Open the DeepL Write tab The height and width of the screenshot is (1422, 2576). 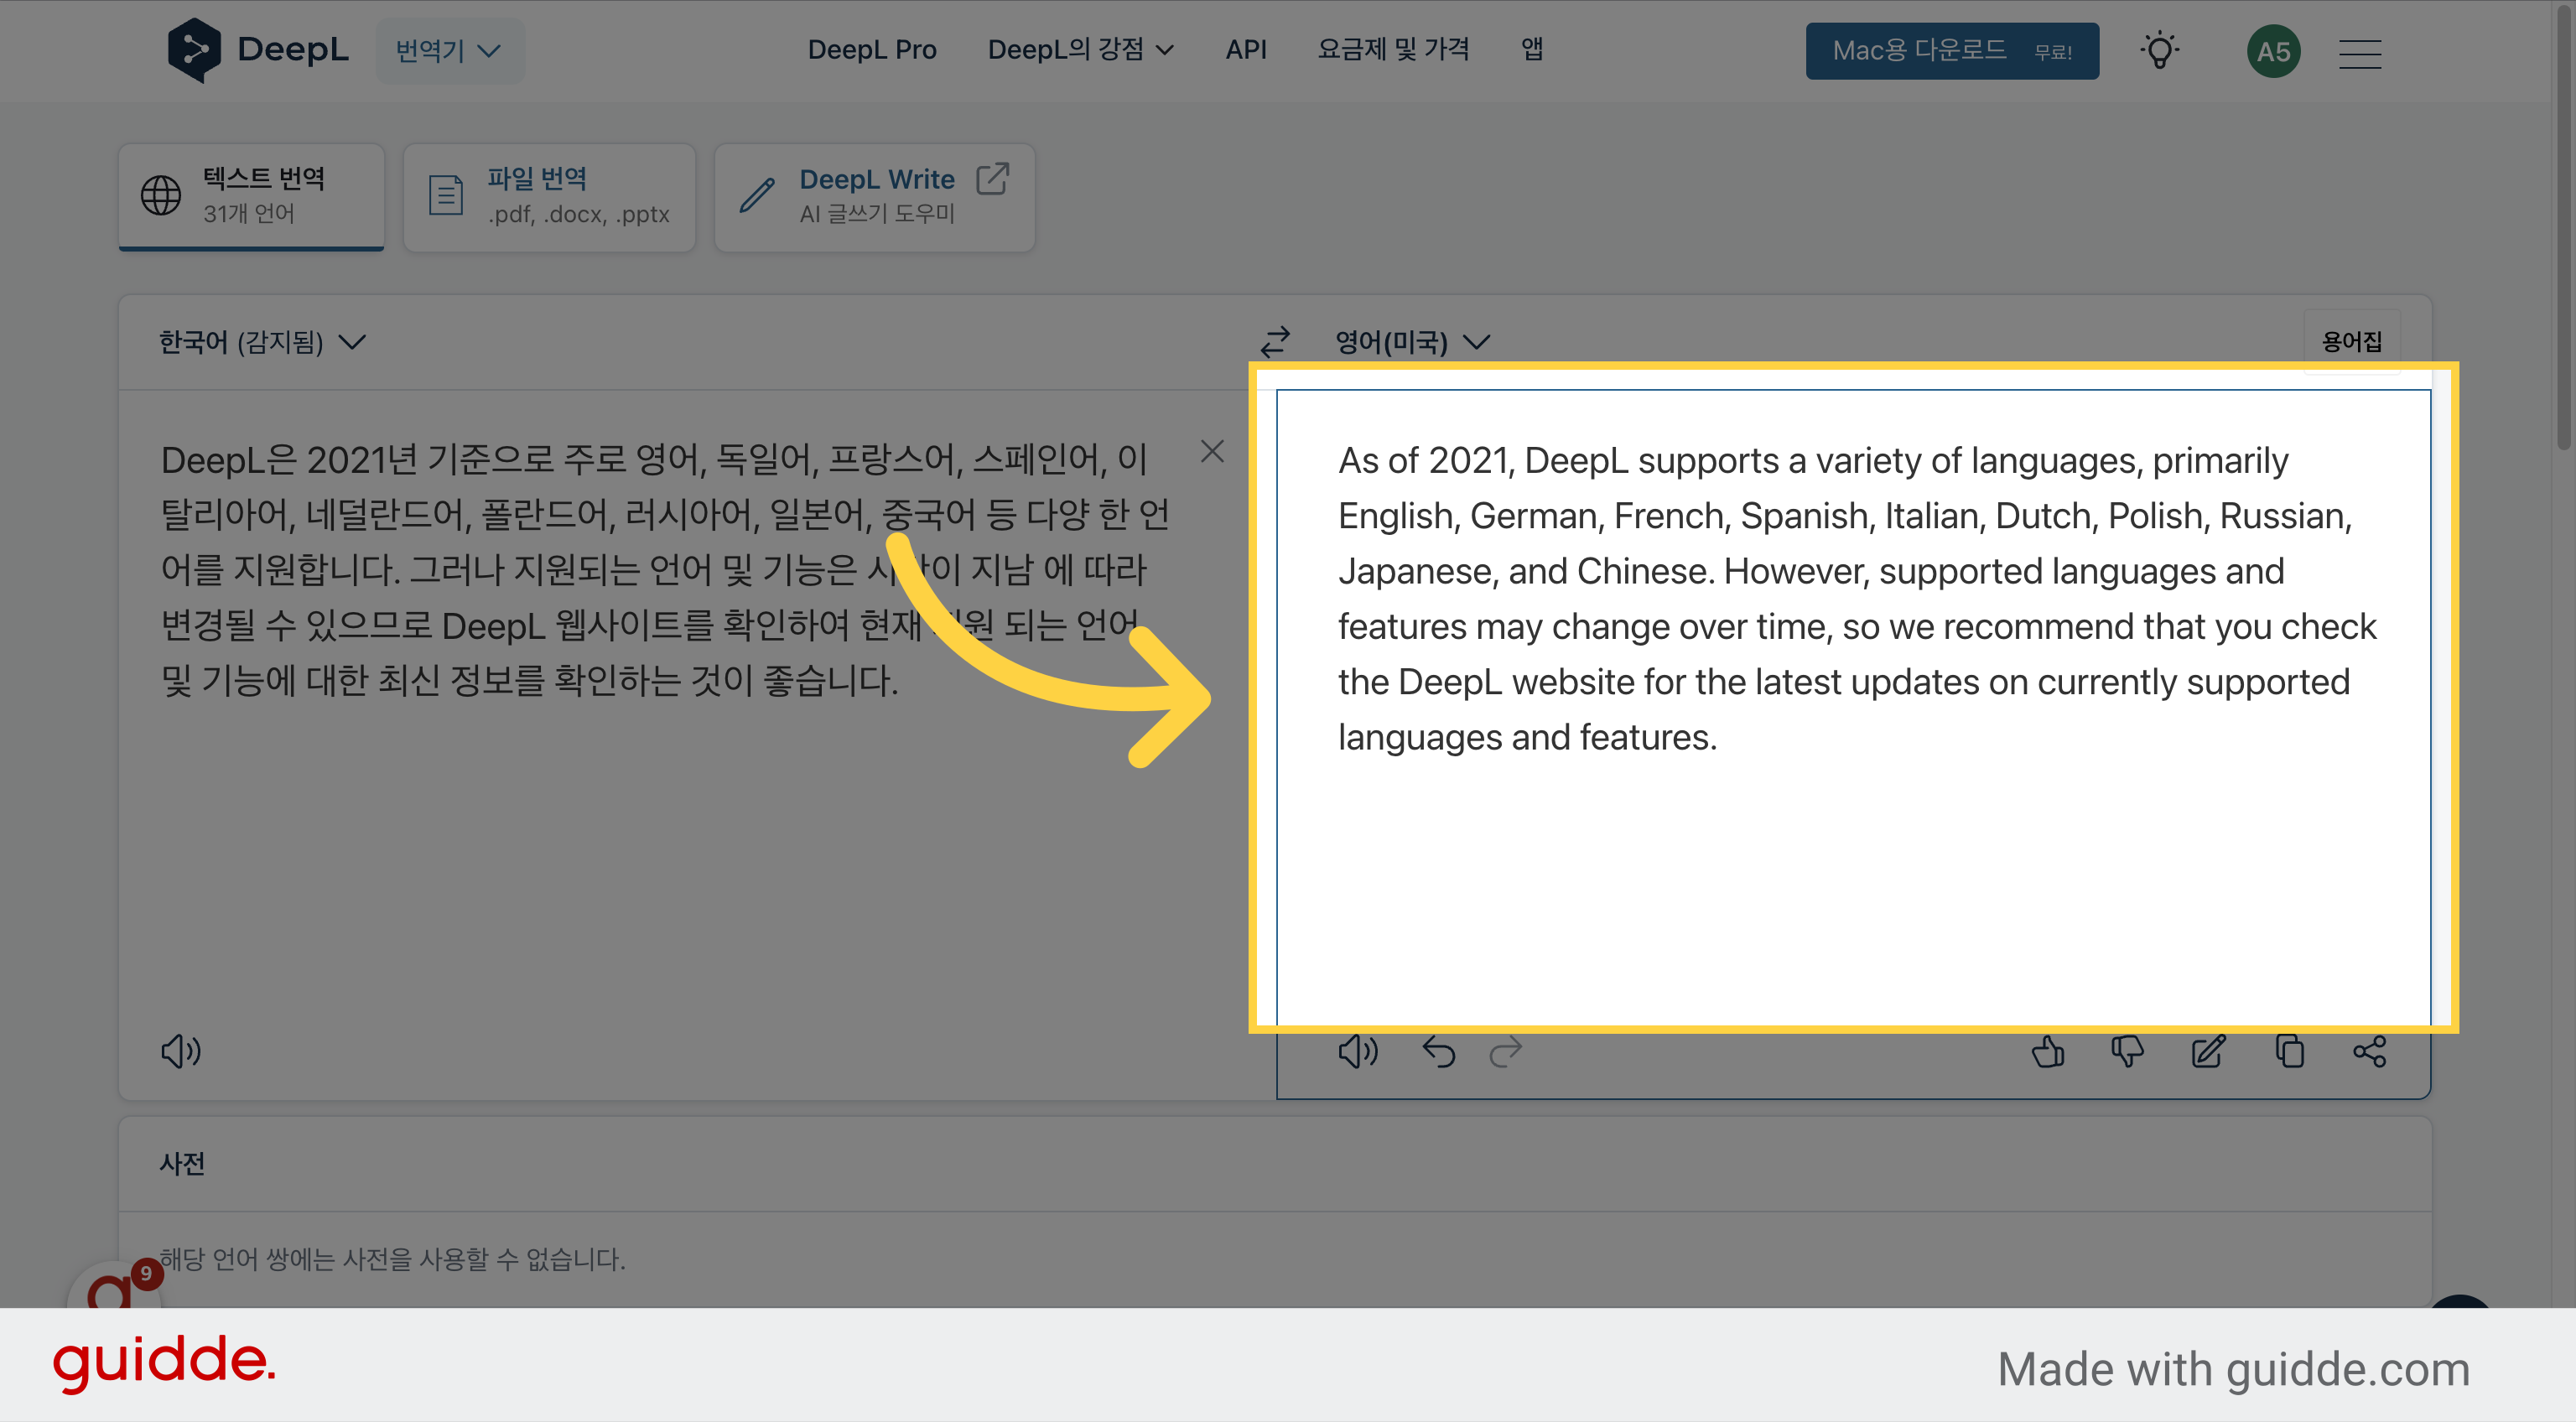pos(874,197)
